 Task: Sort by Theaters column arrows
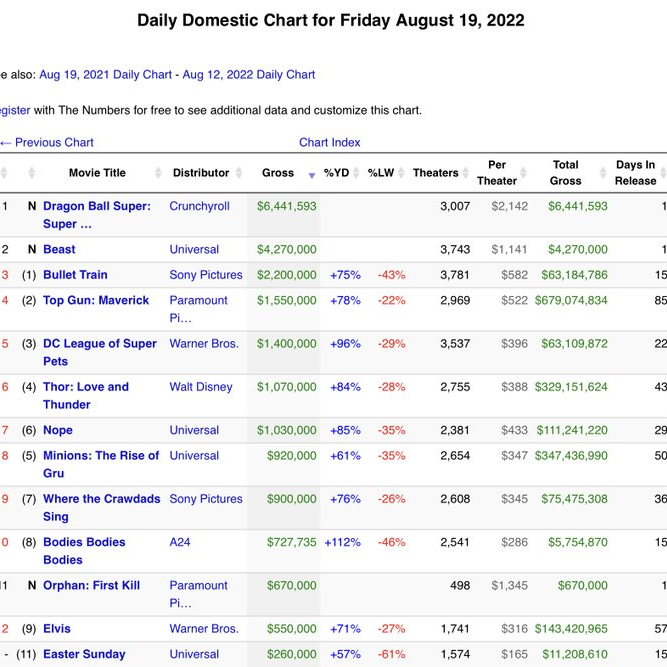click(466, 173)
